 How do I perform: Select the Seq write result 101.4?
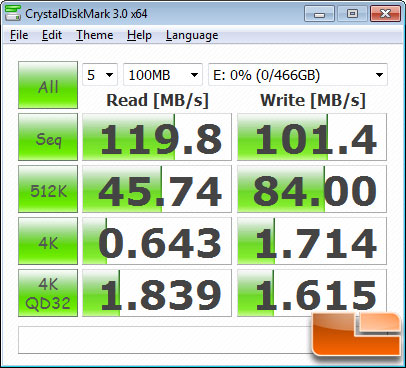(x=312, y=137)
